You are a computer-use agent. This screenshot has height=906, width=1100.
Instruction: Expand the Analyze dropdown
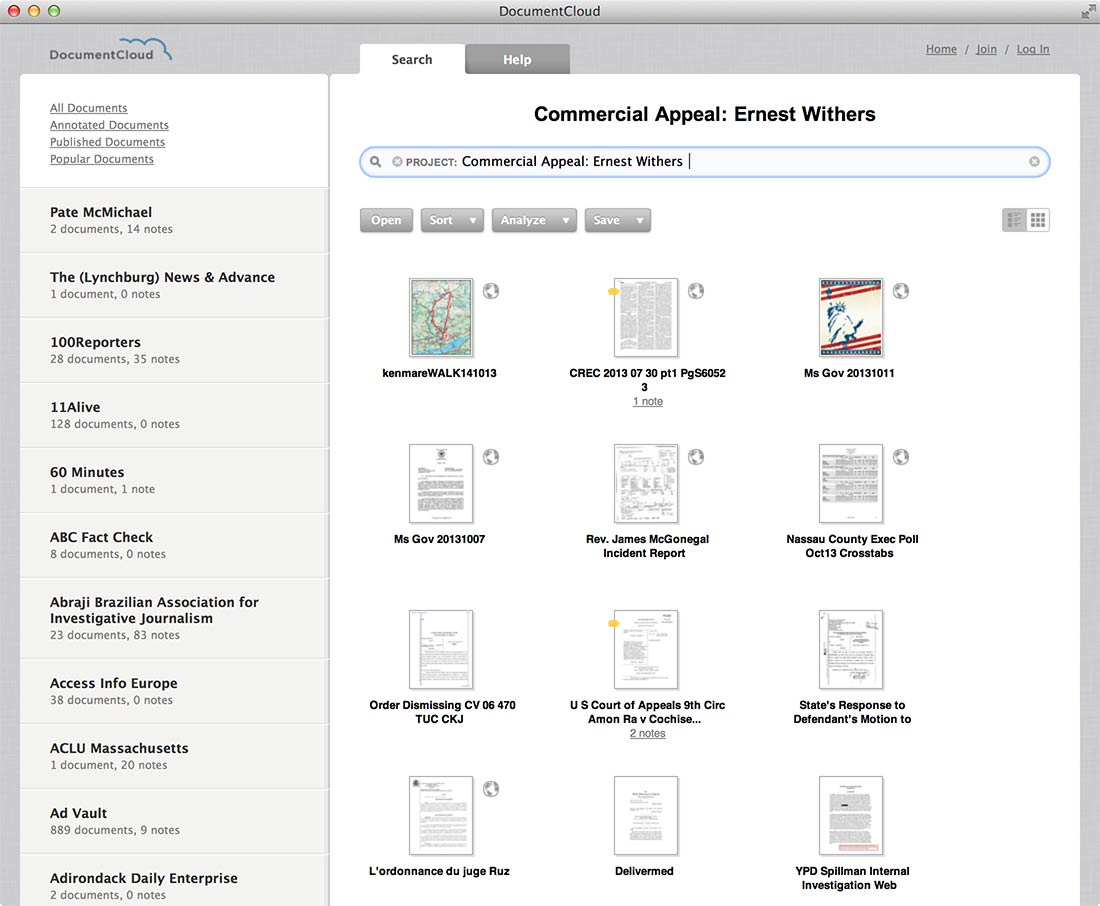[x=534, y=220]
